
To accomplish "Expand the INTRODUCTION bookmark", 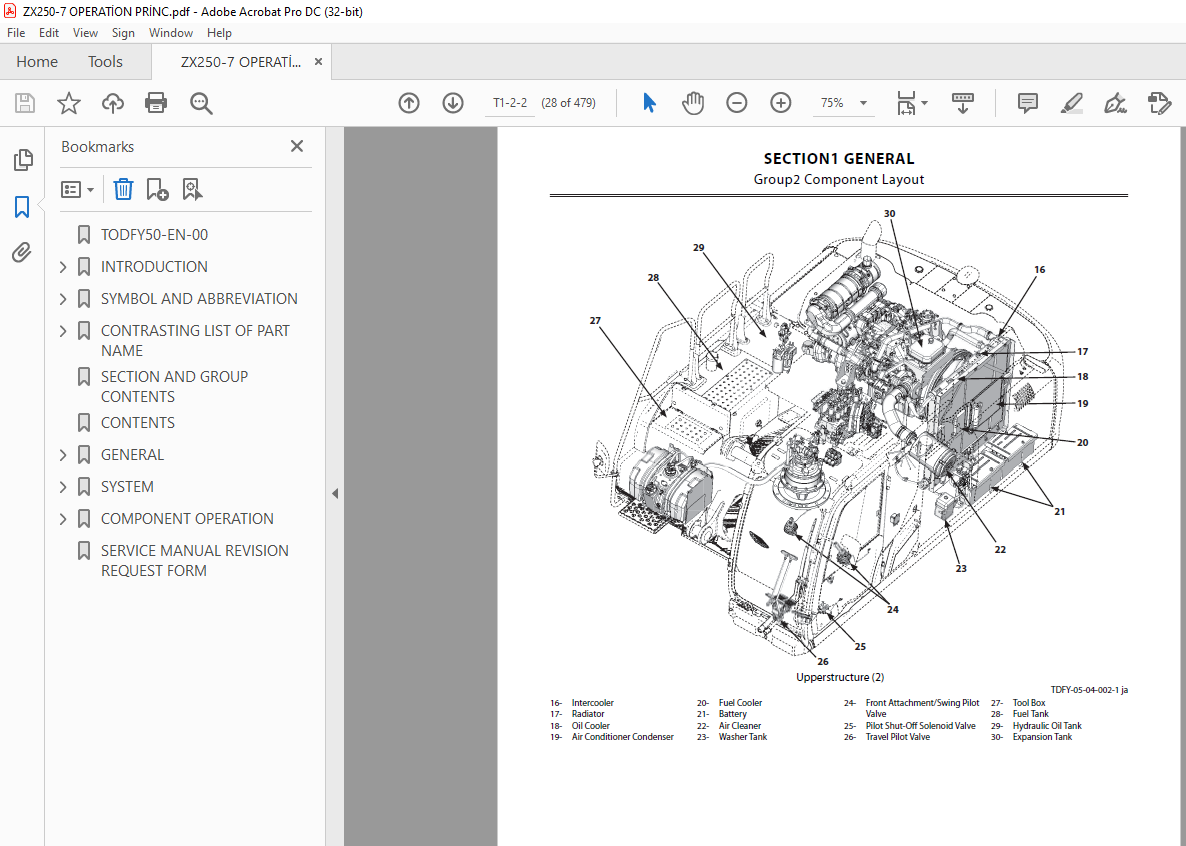I will click(64, 266).
